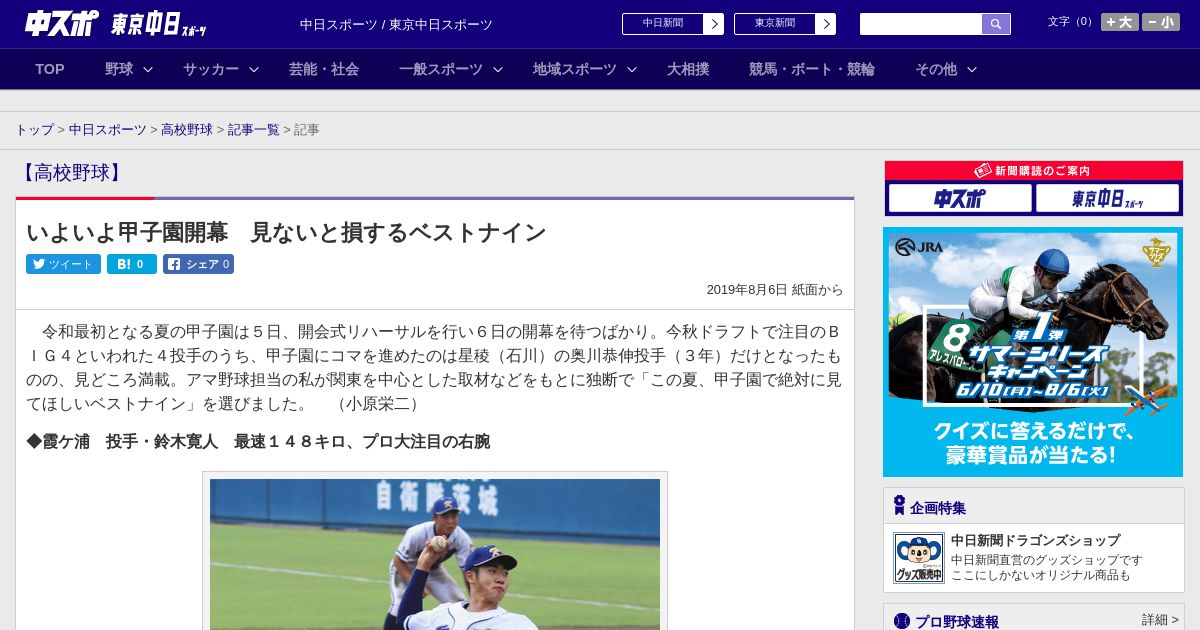Click the article headline いよいよ甲子園開幕
Screen dimensions: 1200x630
click(286, 232)
